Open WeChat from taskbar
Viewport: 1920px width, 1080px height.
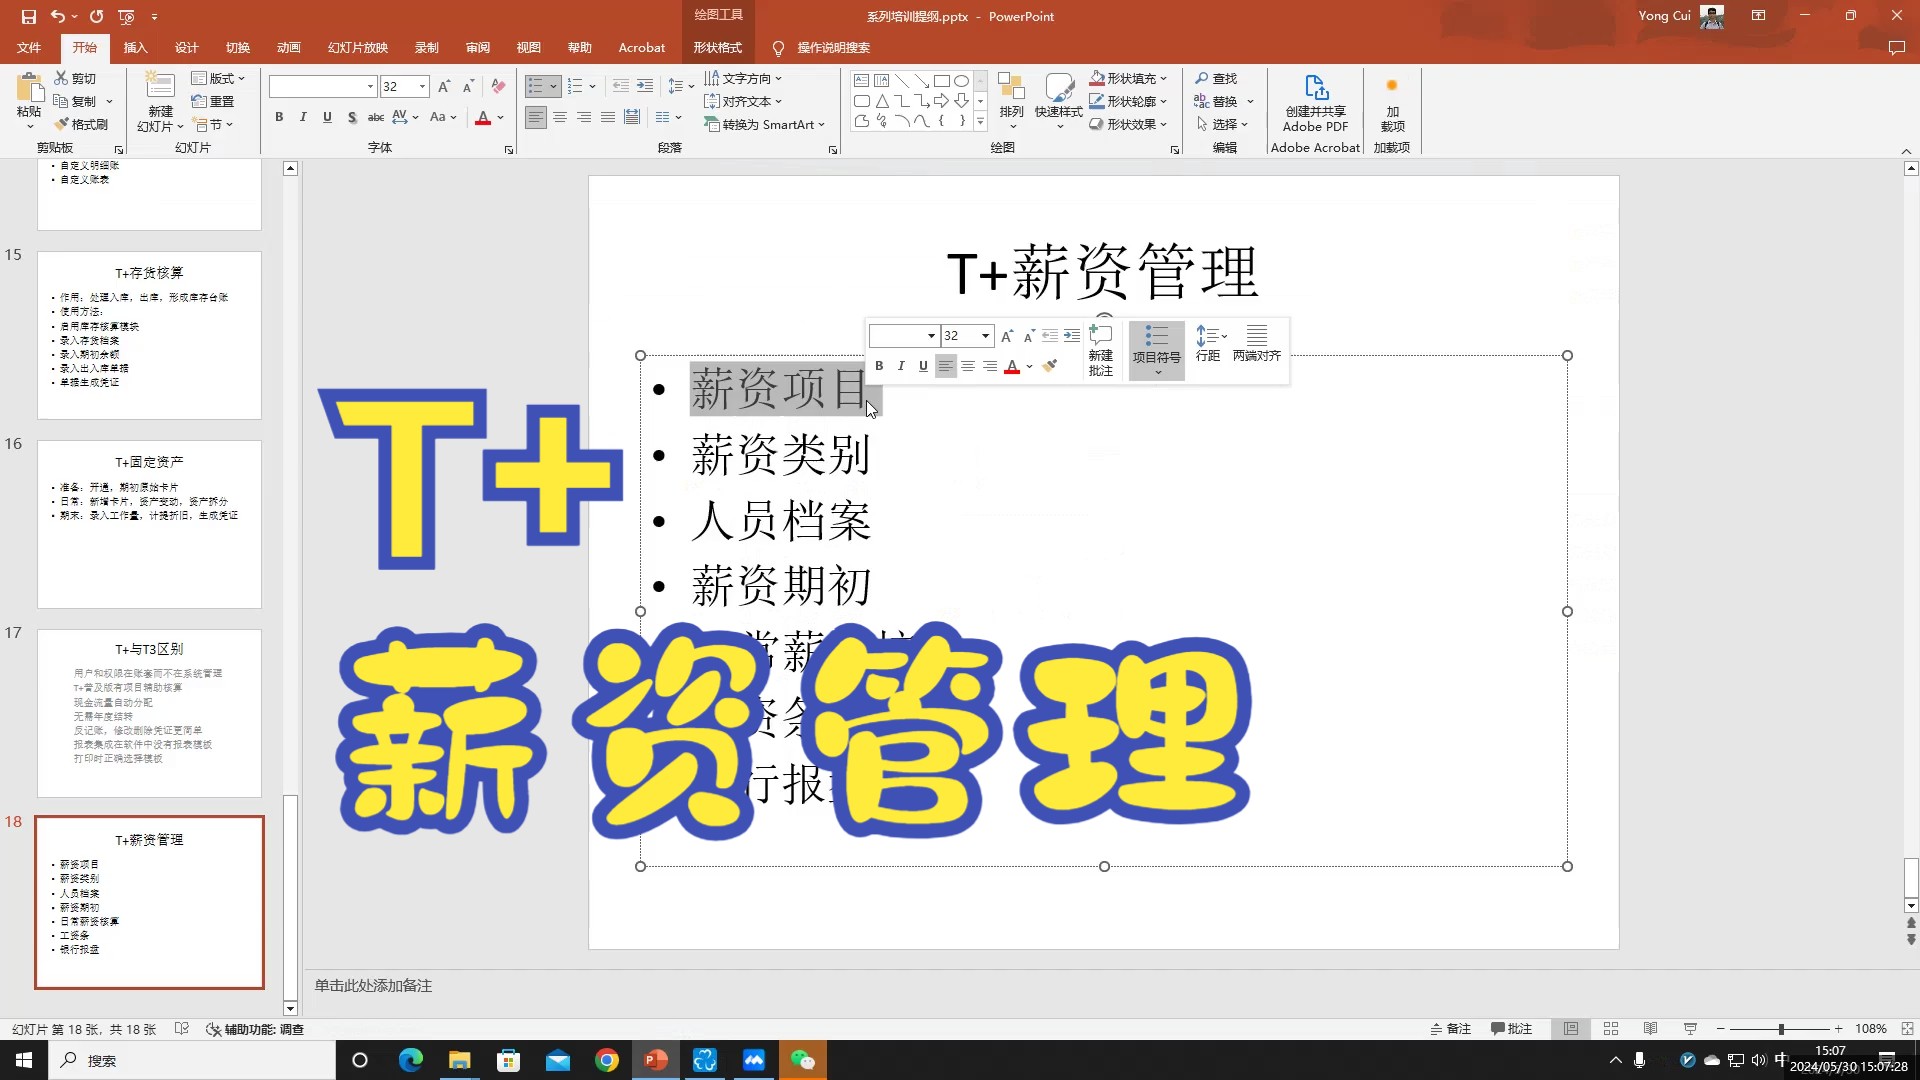tap(803, 1060)
